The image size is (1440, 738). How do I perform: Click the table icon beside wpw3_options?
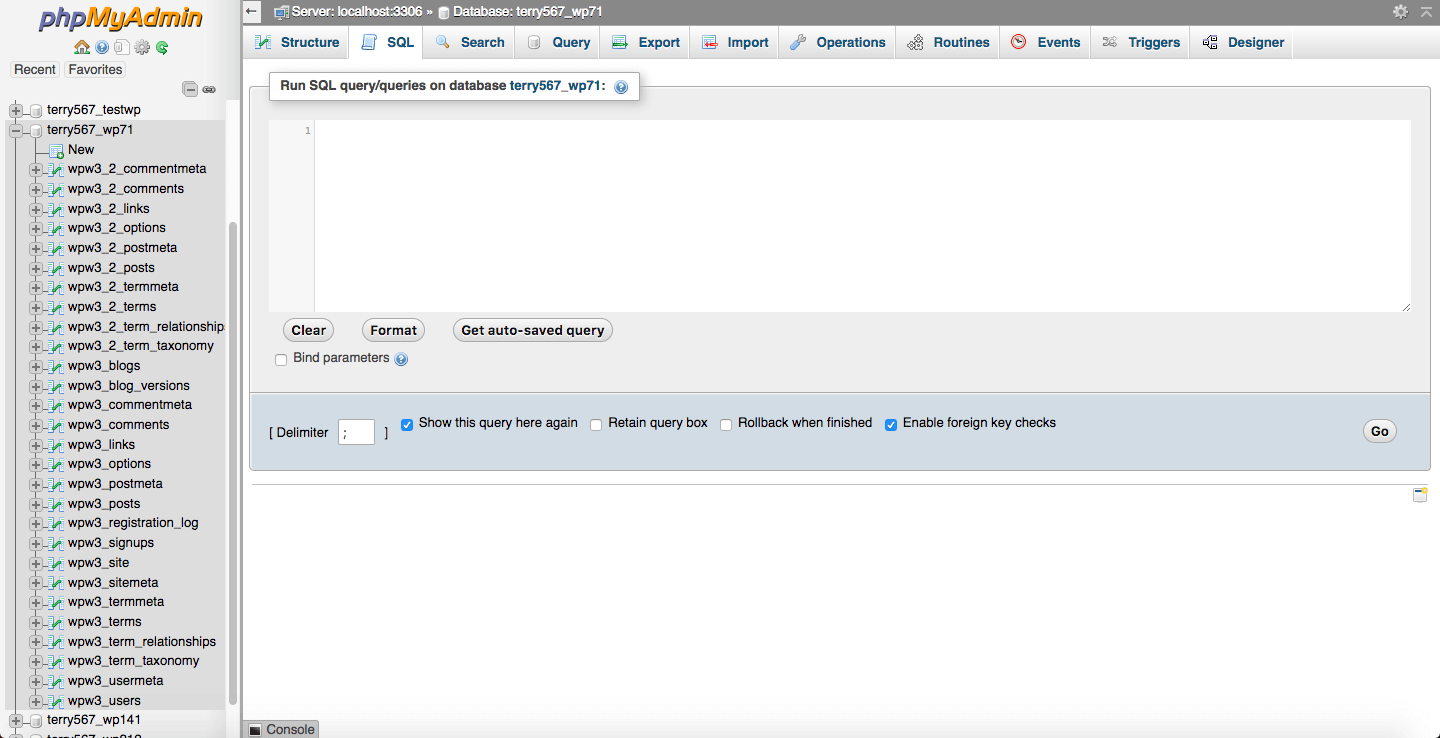[x=56, y=464]
